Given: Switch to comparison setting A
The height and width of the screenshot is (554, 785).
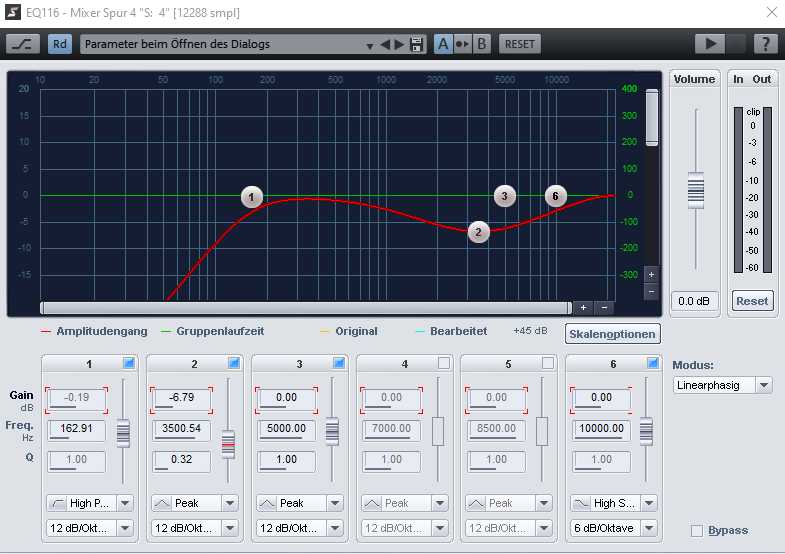Looking at the screenshot, I should [443, 44].
